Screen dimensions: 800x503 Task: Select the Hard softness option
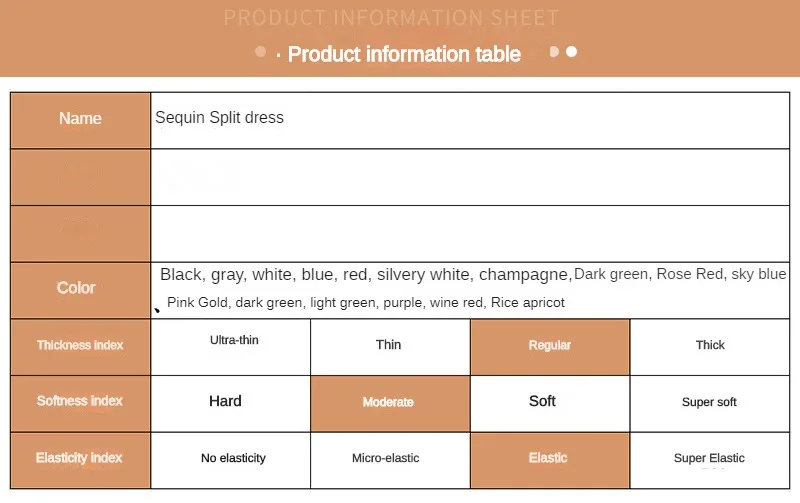pos(226,401)
